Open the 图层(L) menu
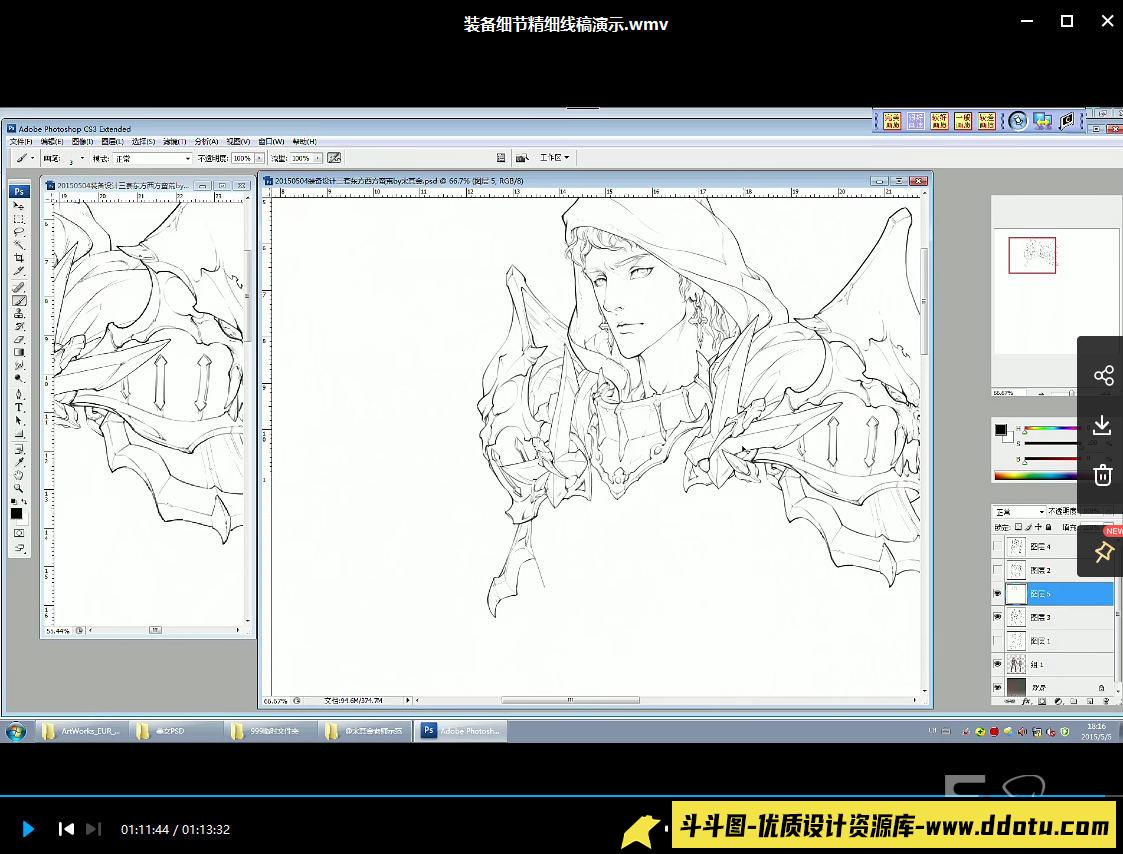 coord(112,142)
